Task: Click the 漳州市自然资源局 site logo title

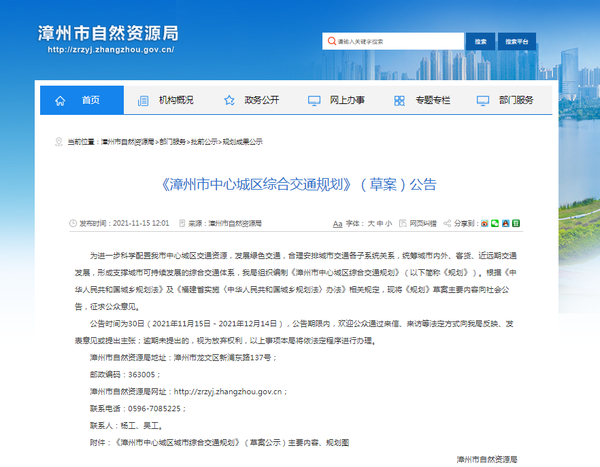Action: pos(108,33)
